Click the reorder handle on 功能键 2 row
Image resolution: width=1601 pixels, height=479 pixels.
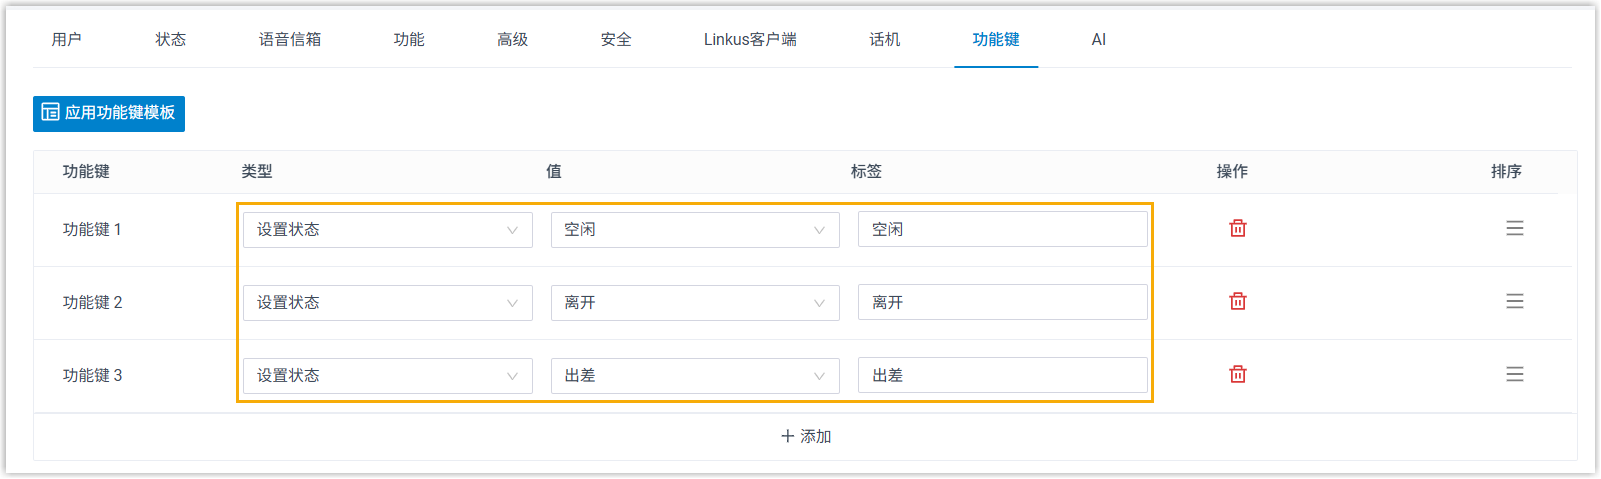point(1514,302)
